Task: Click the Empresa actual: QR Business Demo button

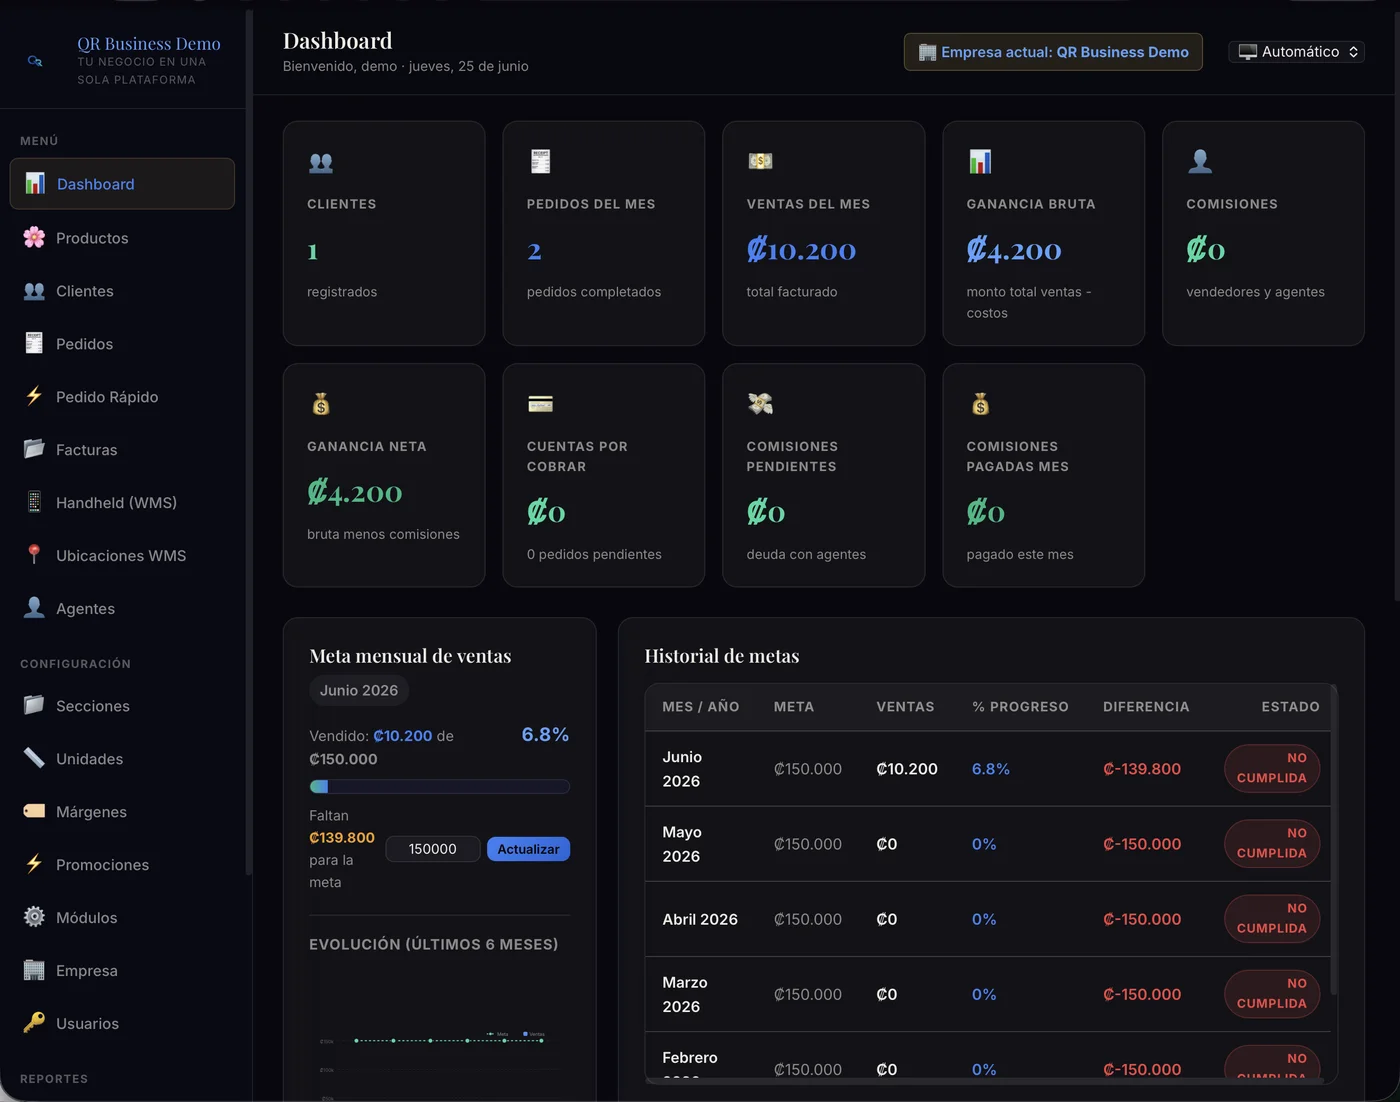Action: click(1053, 52)
